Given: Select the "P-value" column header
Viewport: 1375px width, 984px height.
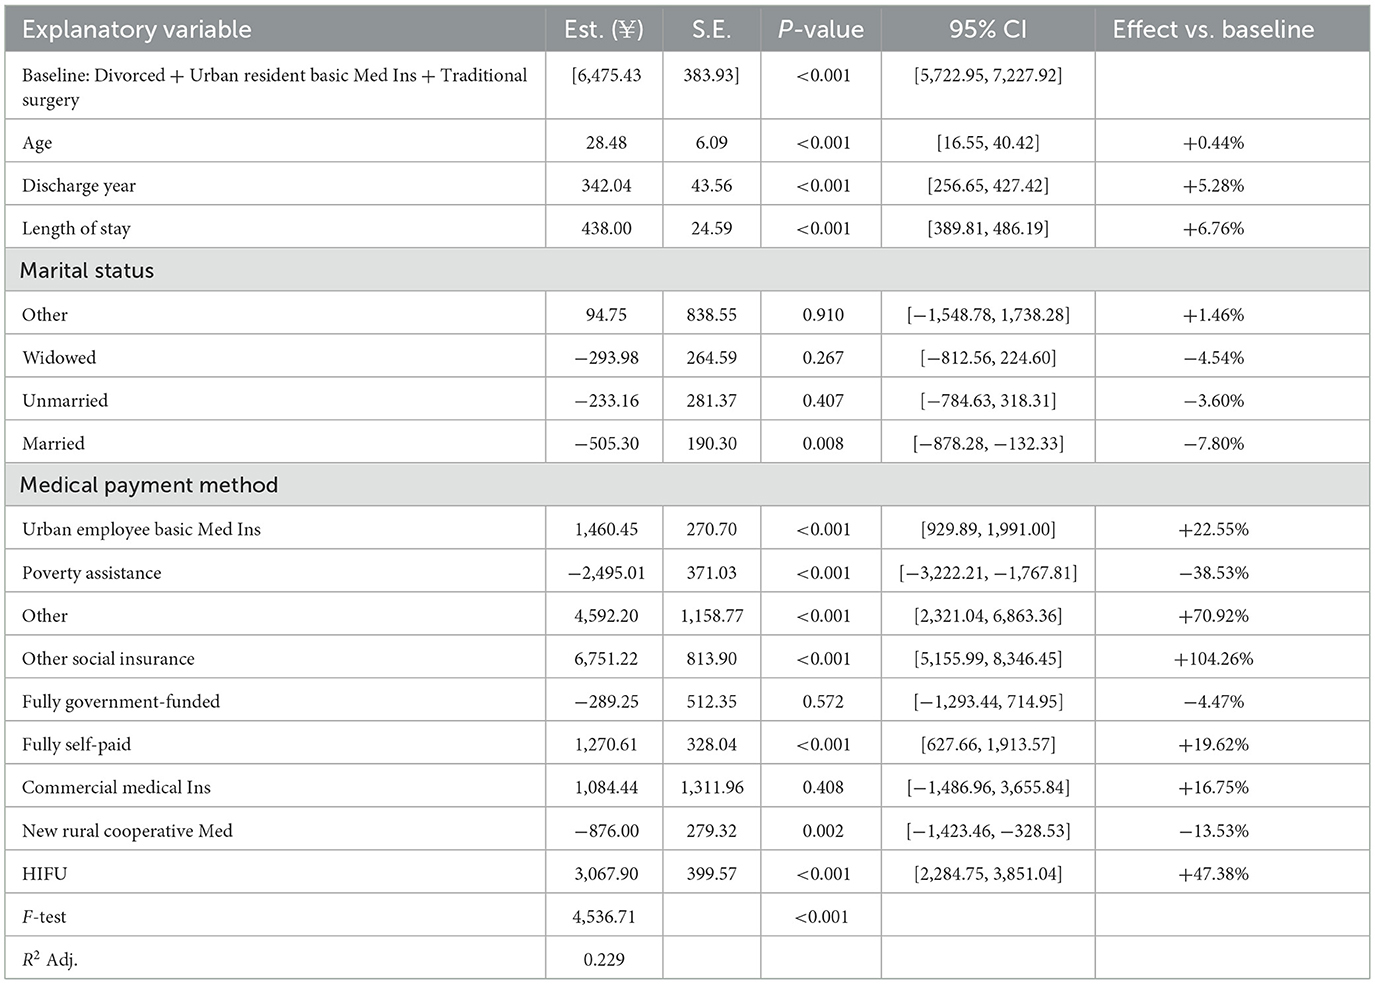Looking at the screenshot, I should click(820, 30).
